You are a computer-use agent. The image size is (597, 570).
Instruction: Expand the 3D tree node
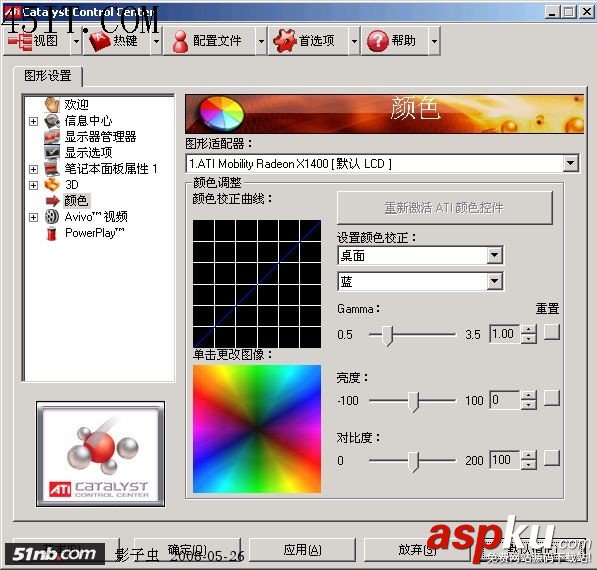(34, 185)
